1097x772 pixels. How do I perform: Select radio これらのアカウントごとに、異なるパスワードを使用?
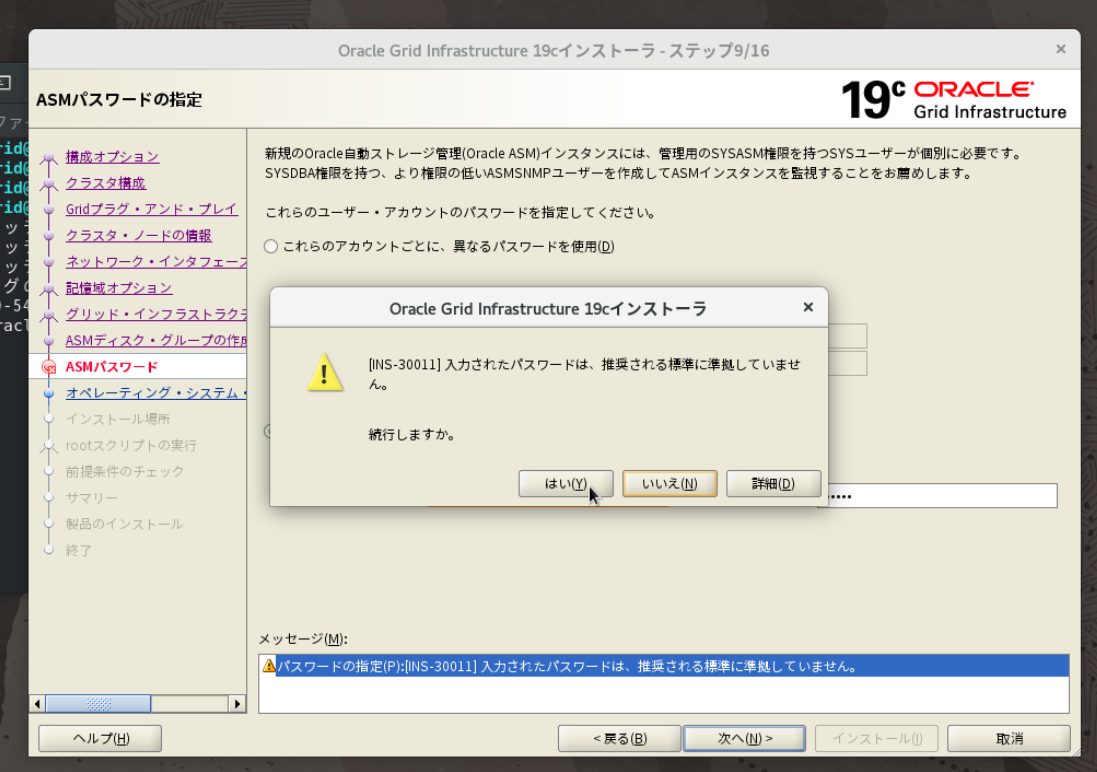point(271,246)
